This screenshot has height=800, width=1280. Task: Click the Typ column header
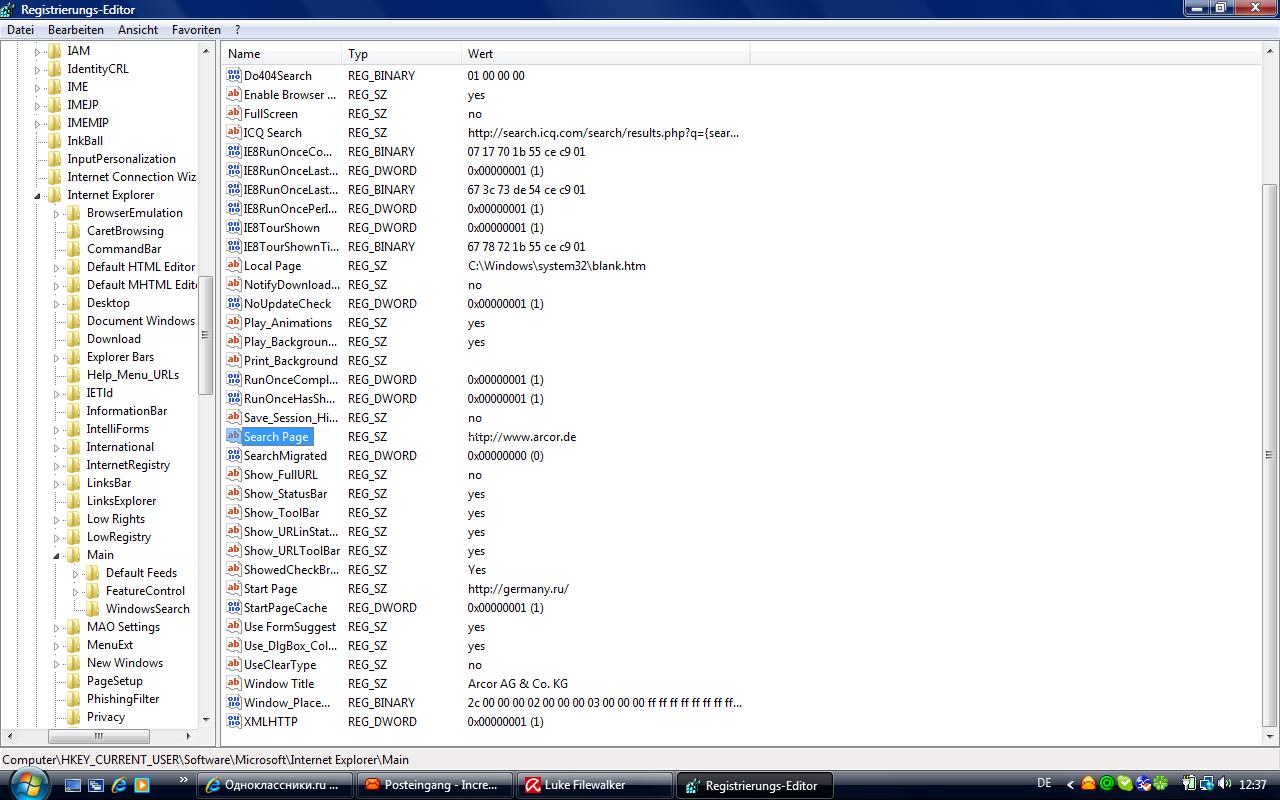[402, 54]
